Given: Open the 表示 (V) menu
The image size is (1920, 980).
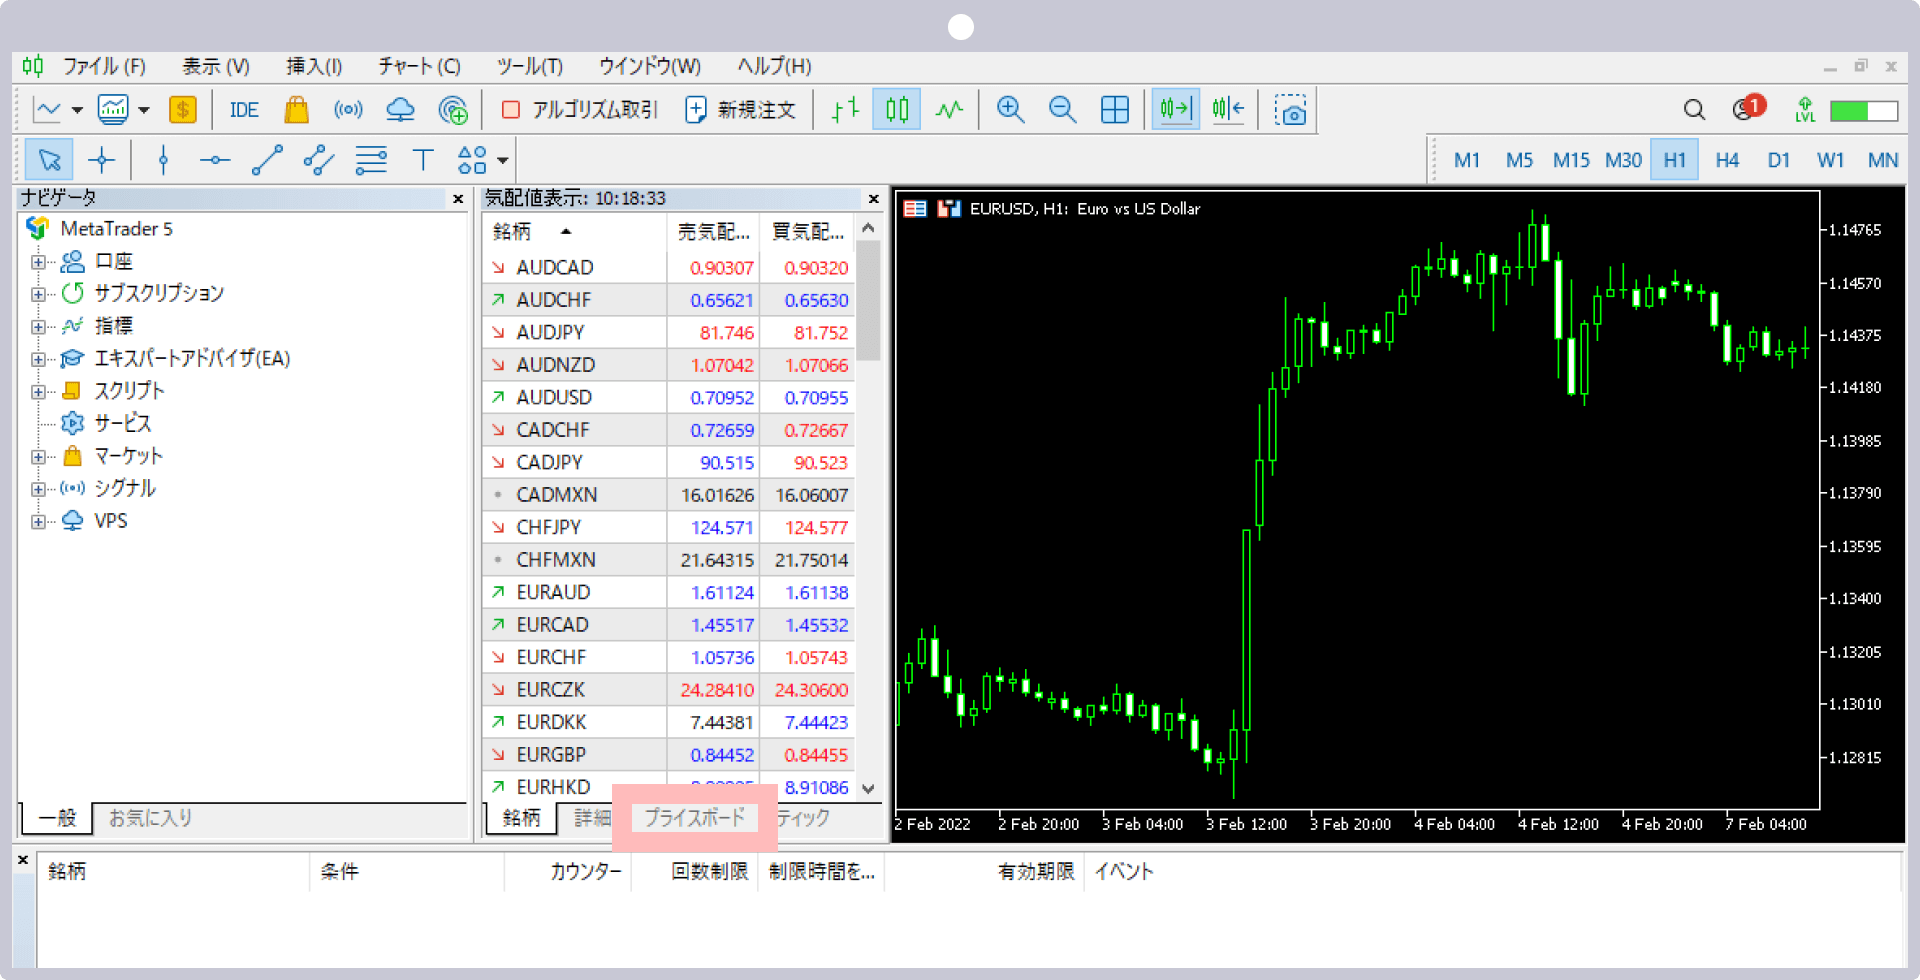Looking at the screenshot, I should click(216, 66).
